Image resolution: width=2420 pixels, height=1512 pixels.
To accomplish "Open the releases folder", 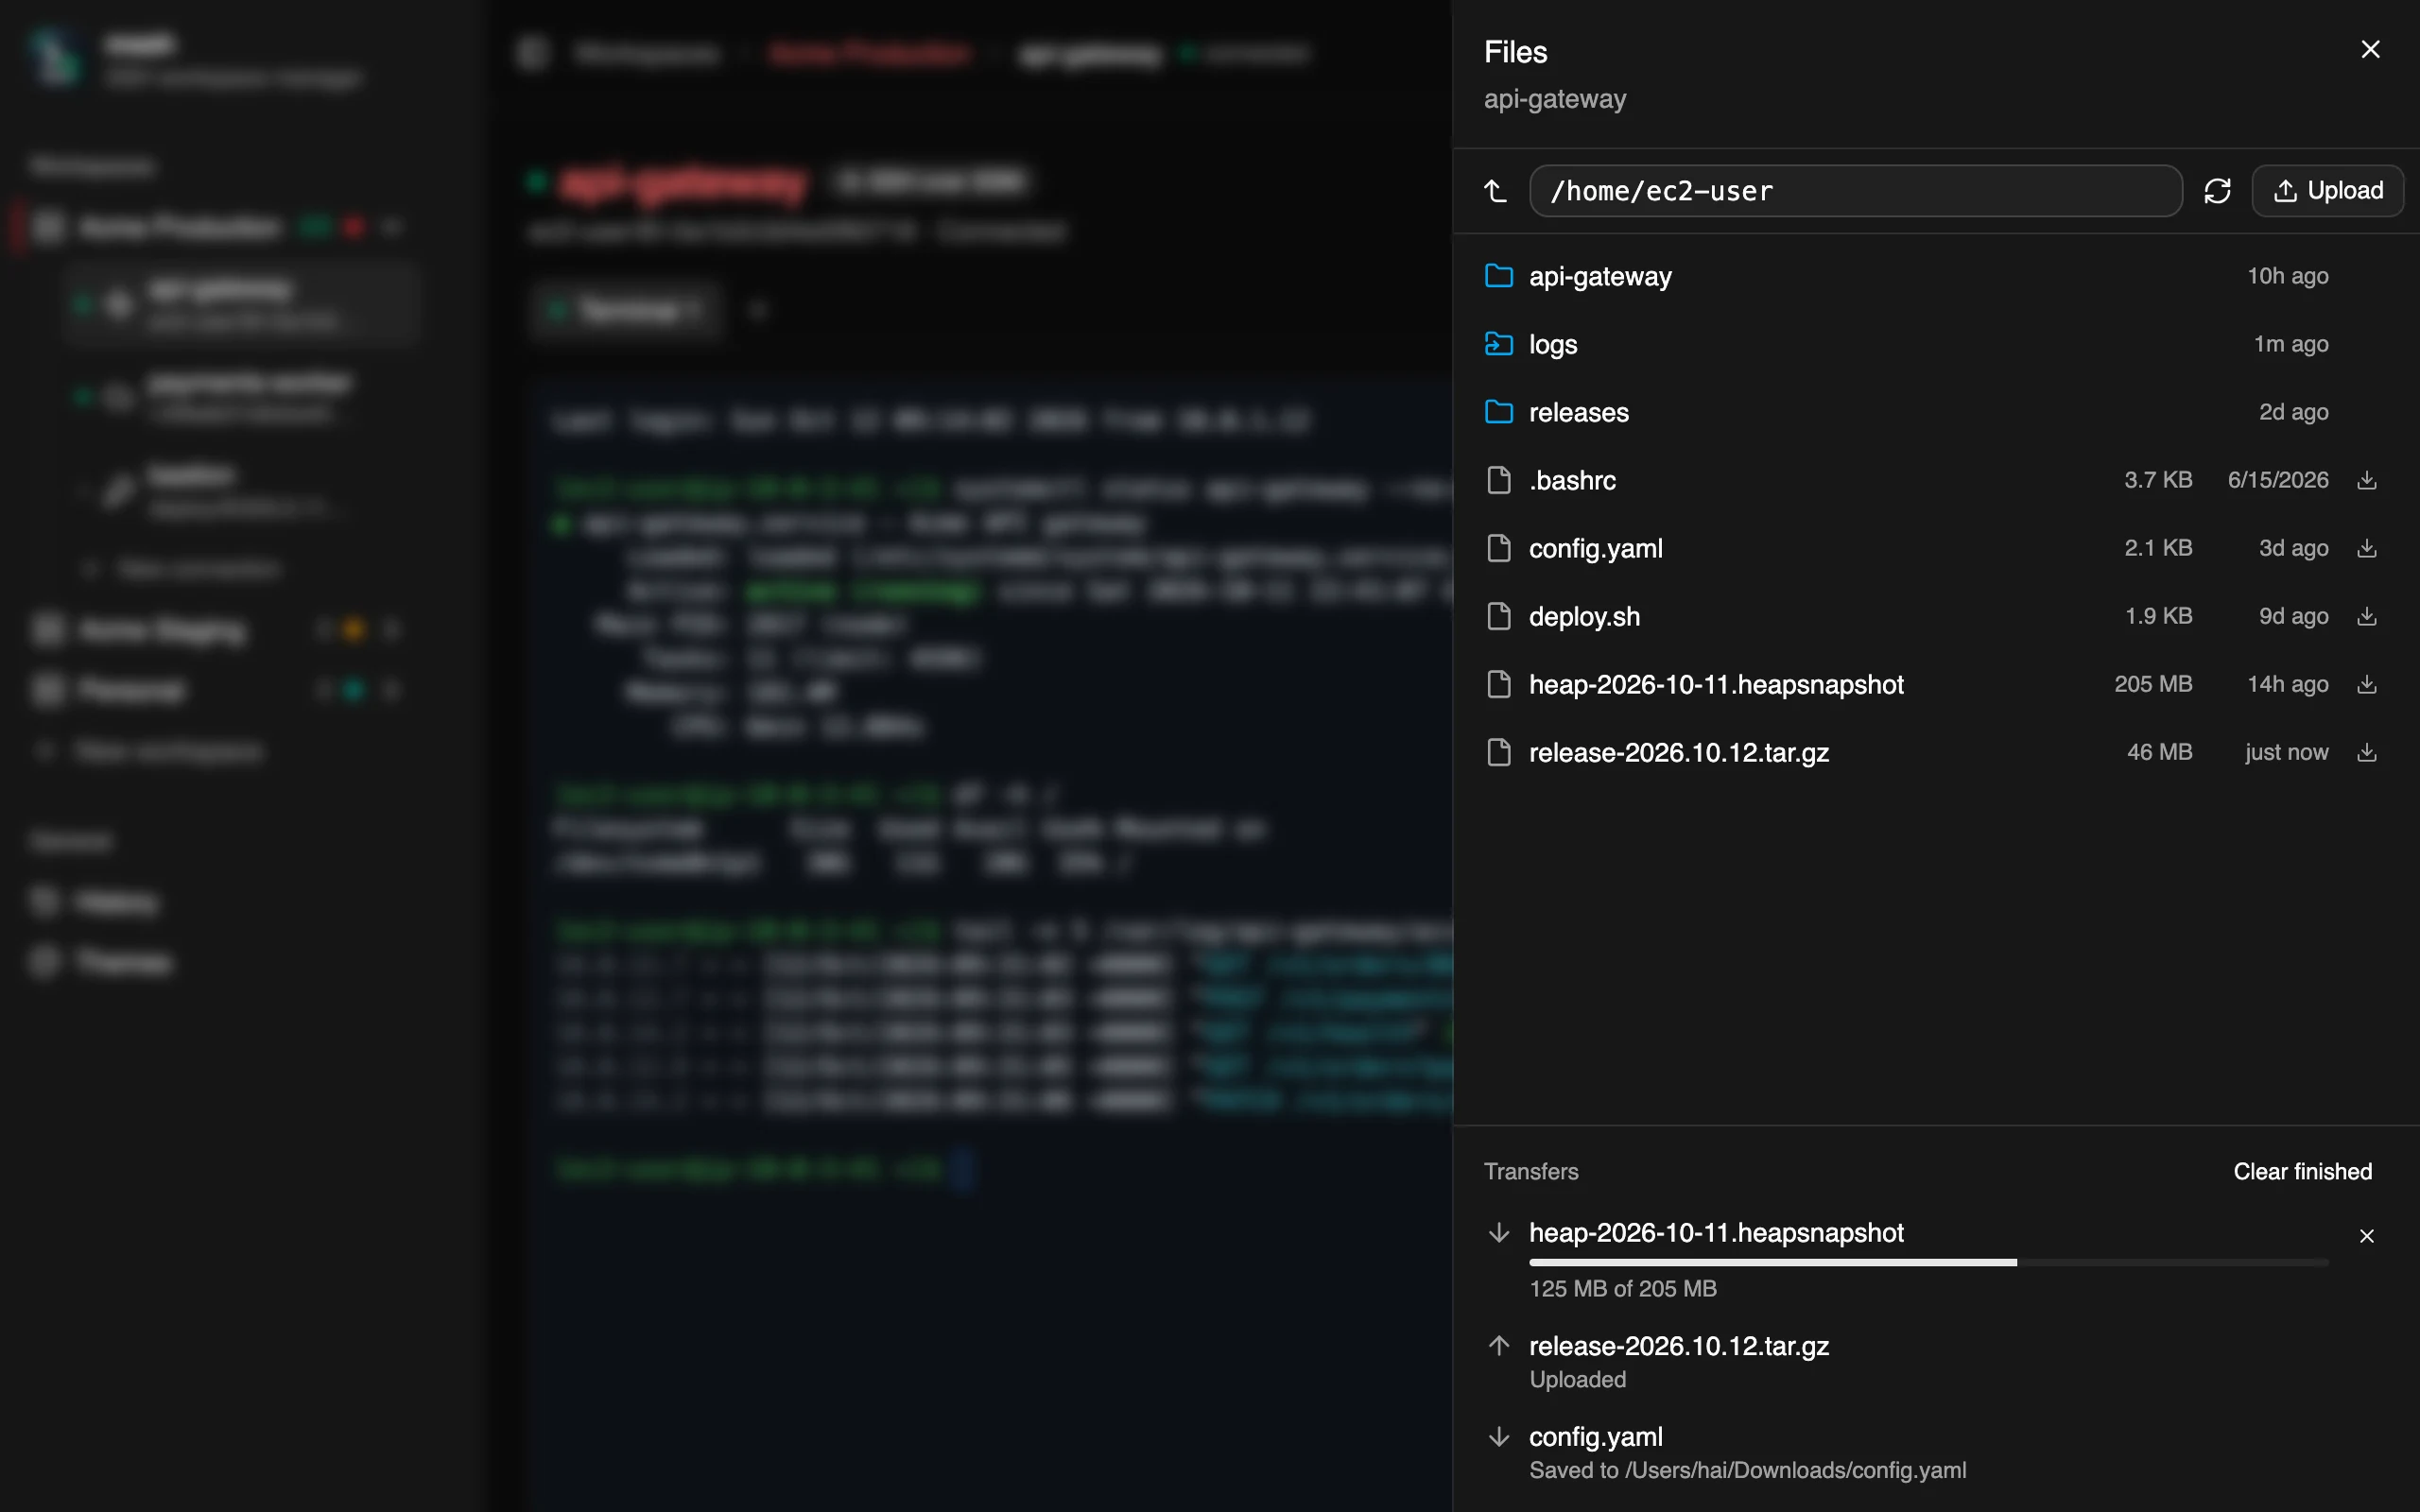I will click(1935, 412).
